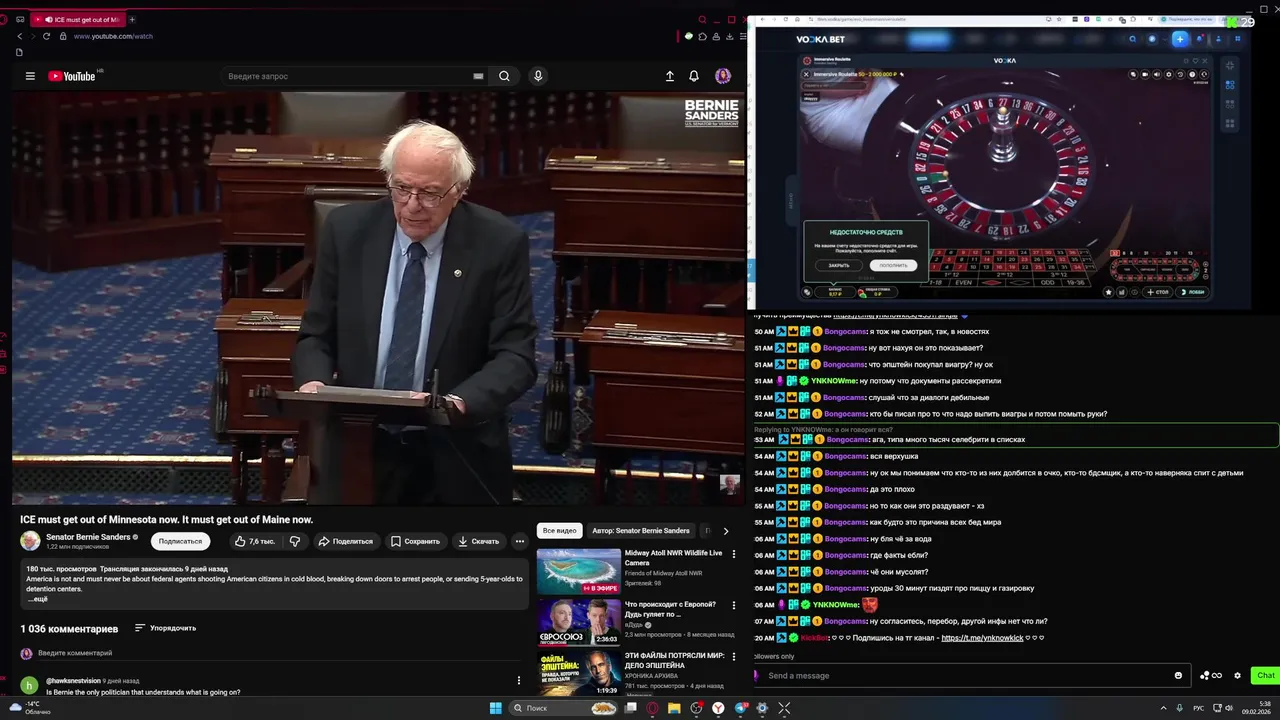The width and height of the screenshot is (1280, 720).
Task: Open the ЕВРОСОЮЗ Дудь video thumbnail
Action: click(x=578, y=621)
